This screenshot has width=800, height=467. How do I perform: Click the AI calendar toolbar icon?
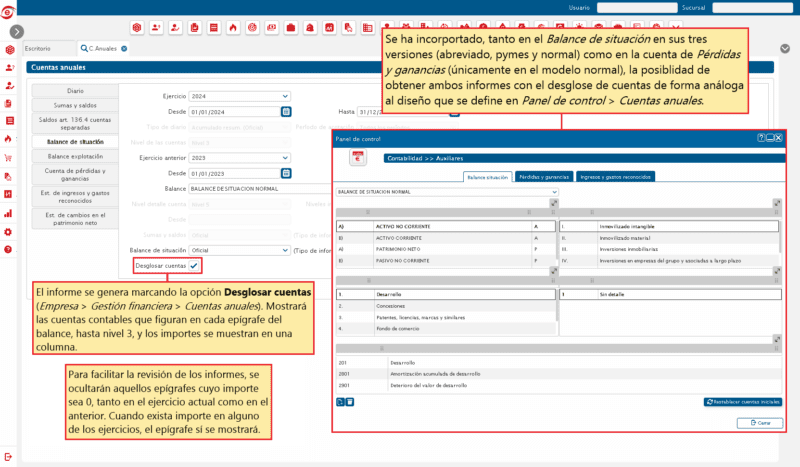[330, 28]
